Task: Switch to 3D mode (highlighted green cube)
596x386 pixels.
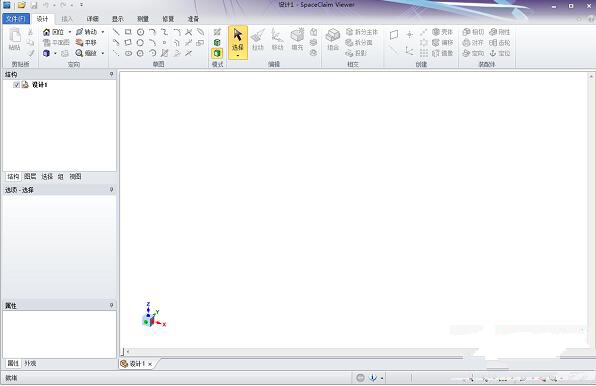Action: 217,53
